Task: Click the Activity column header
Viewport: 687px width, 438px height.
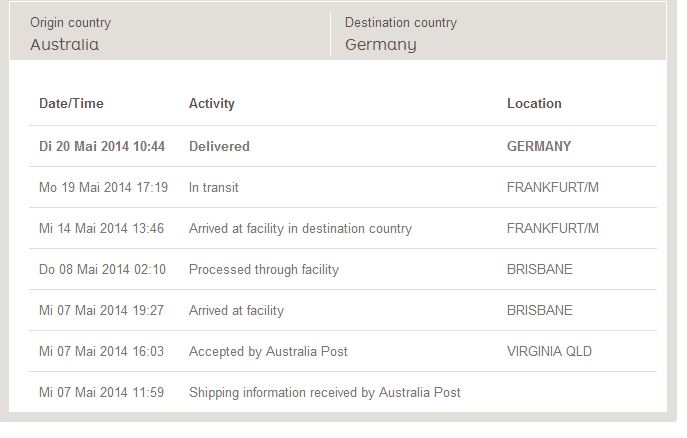Action: coord(212,104)
